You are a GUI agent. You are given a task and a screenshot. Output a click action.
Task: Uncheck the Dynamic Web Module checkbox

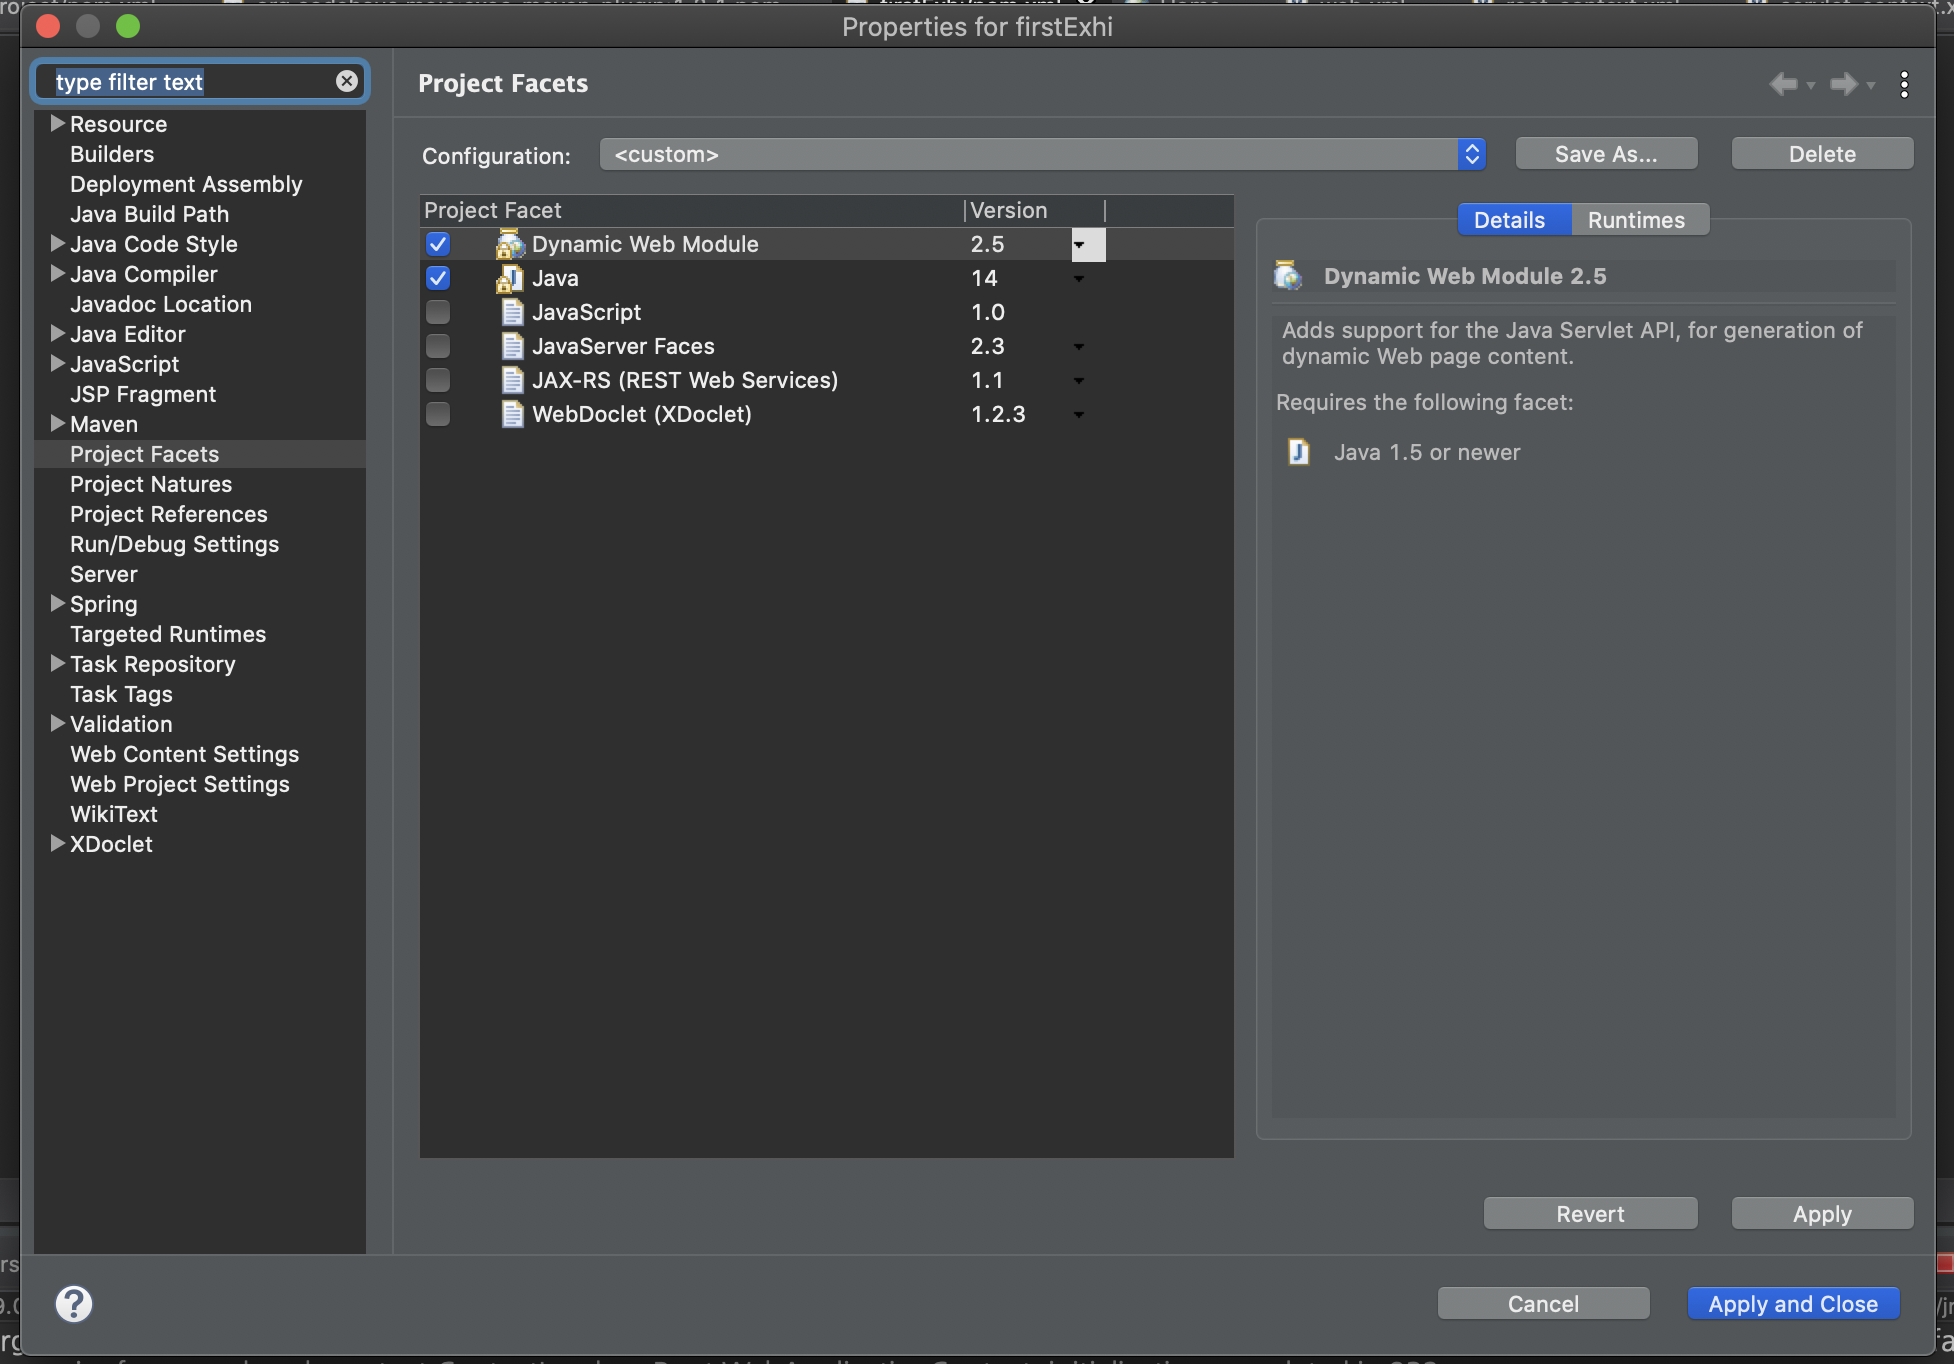(438, 244)
